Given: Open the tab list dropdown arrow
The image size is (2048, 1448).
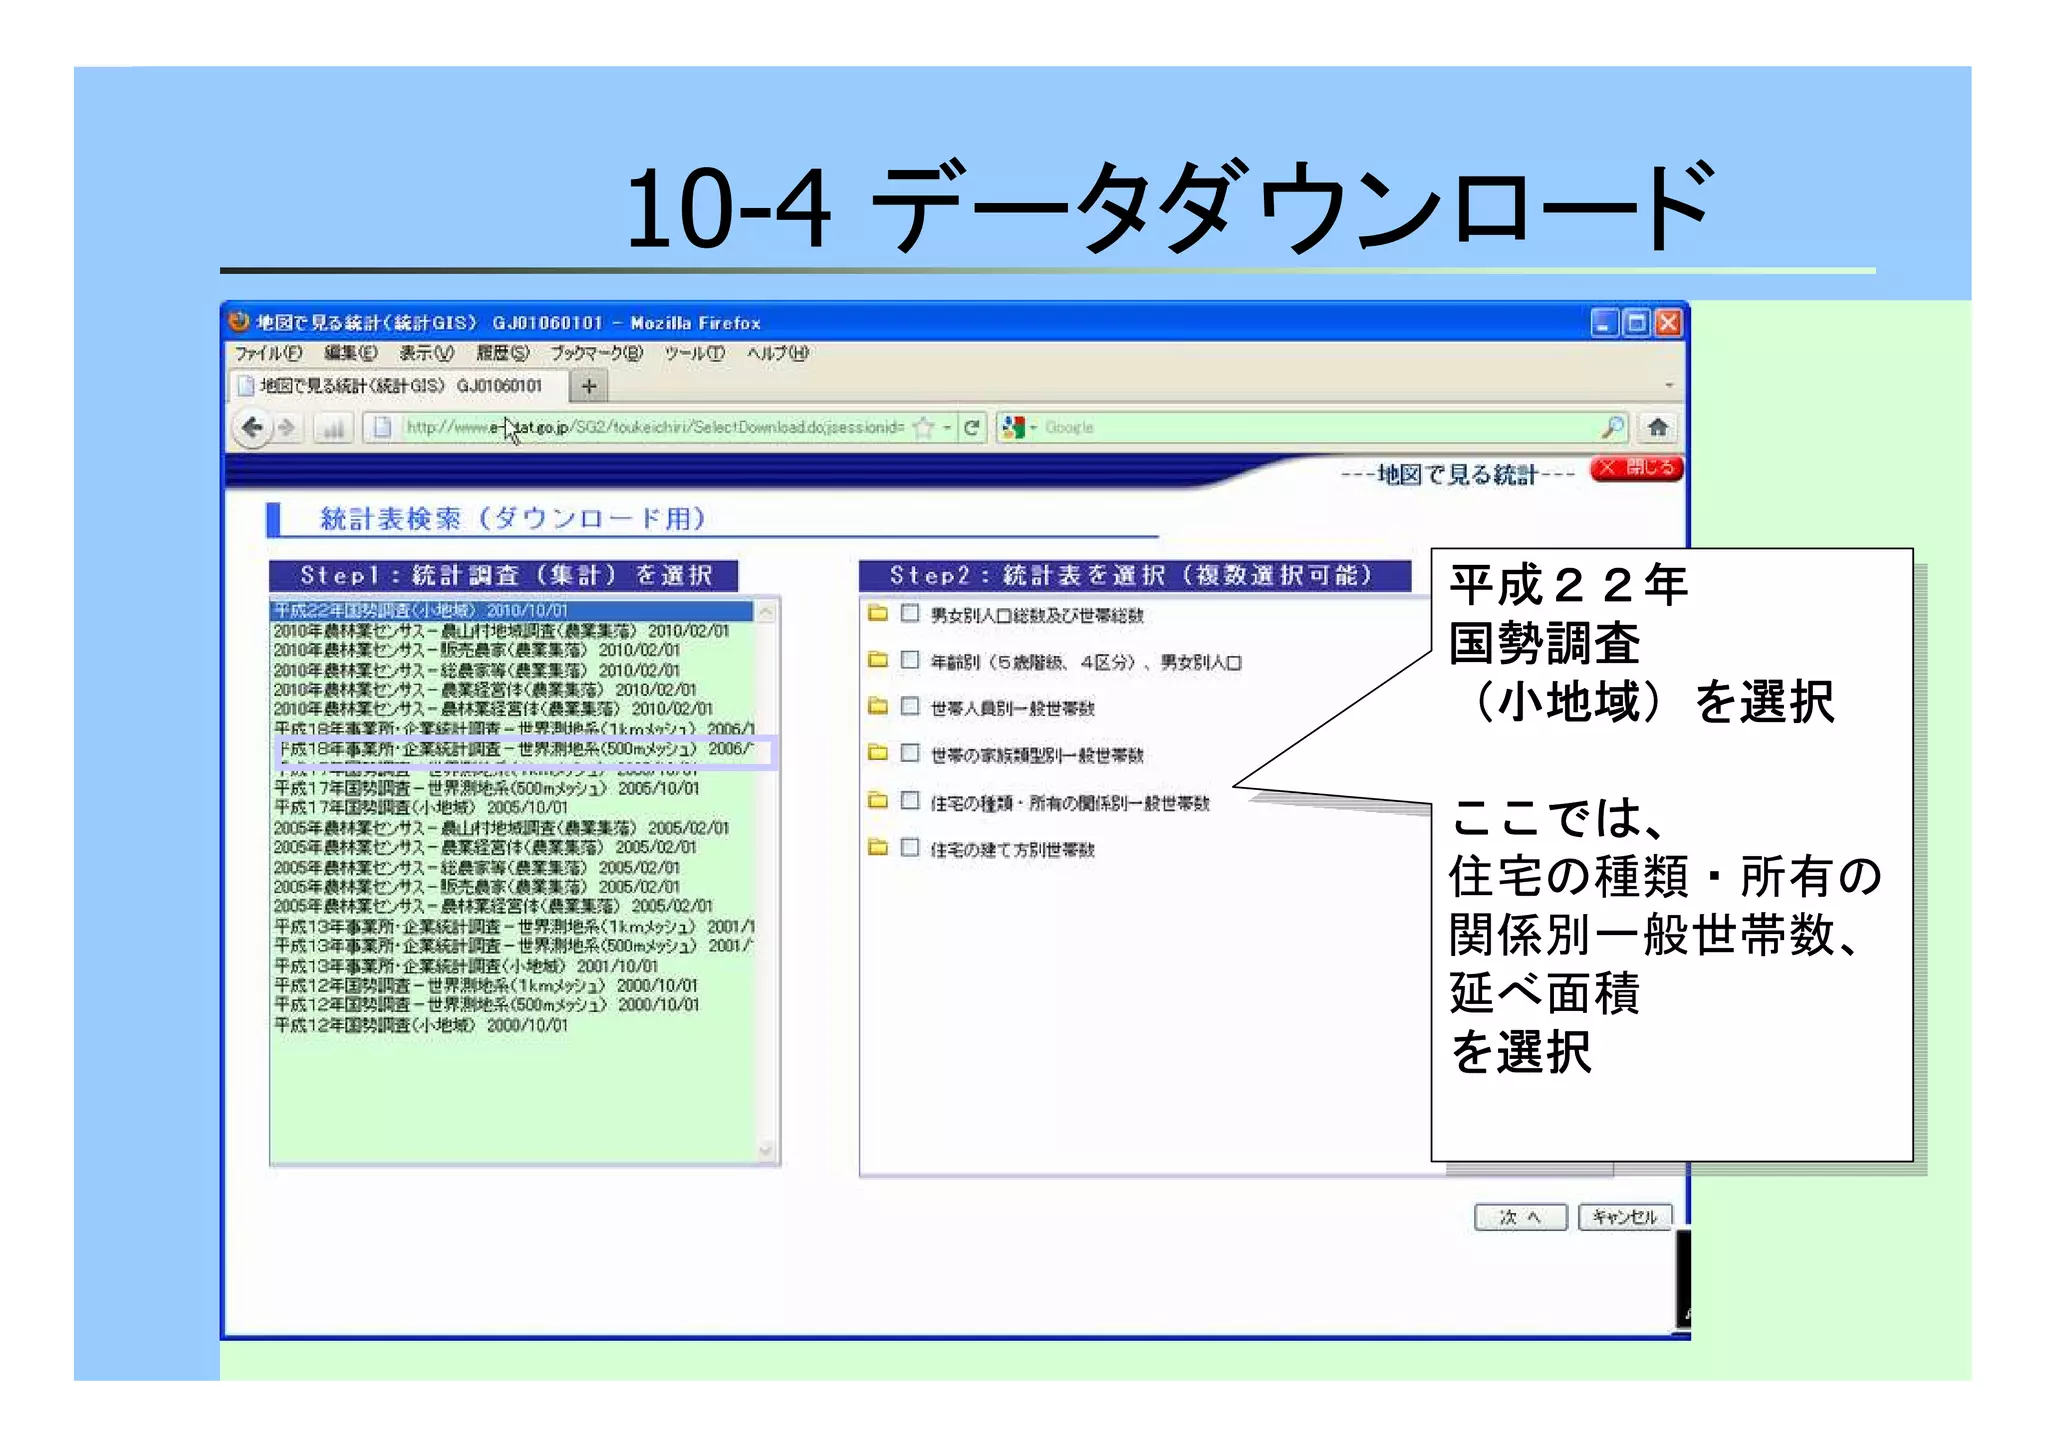Looking at the screenshot, I should [x=1668, y=386].
